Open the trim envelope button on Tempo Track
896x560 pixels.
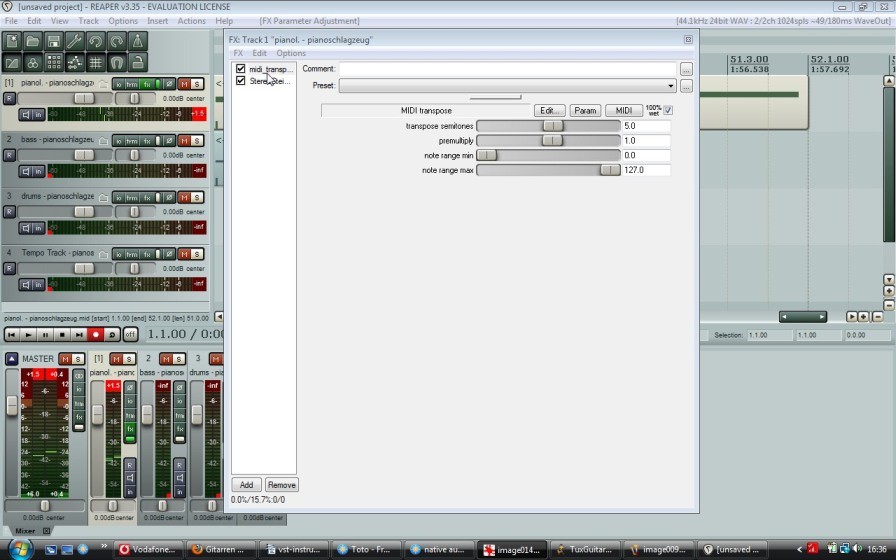[132, 254]
